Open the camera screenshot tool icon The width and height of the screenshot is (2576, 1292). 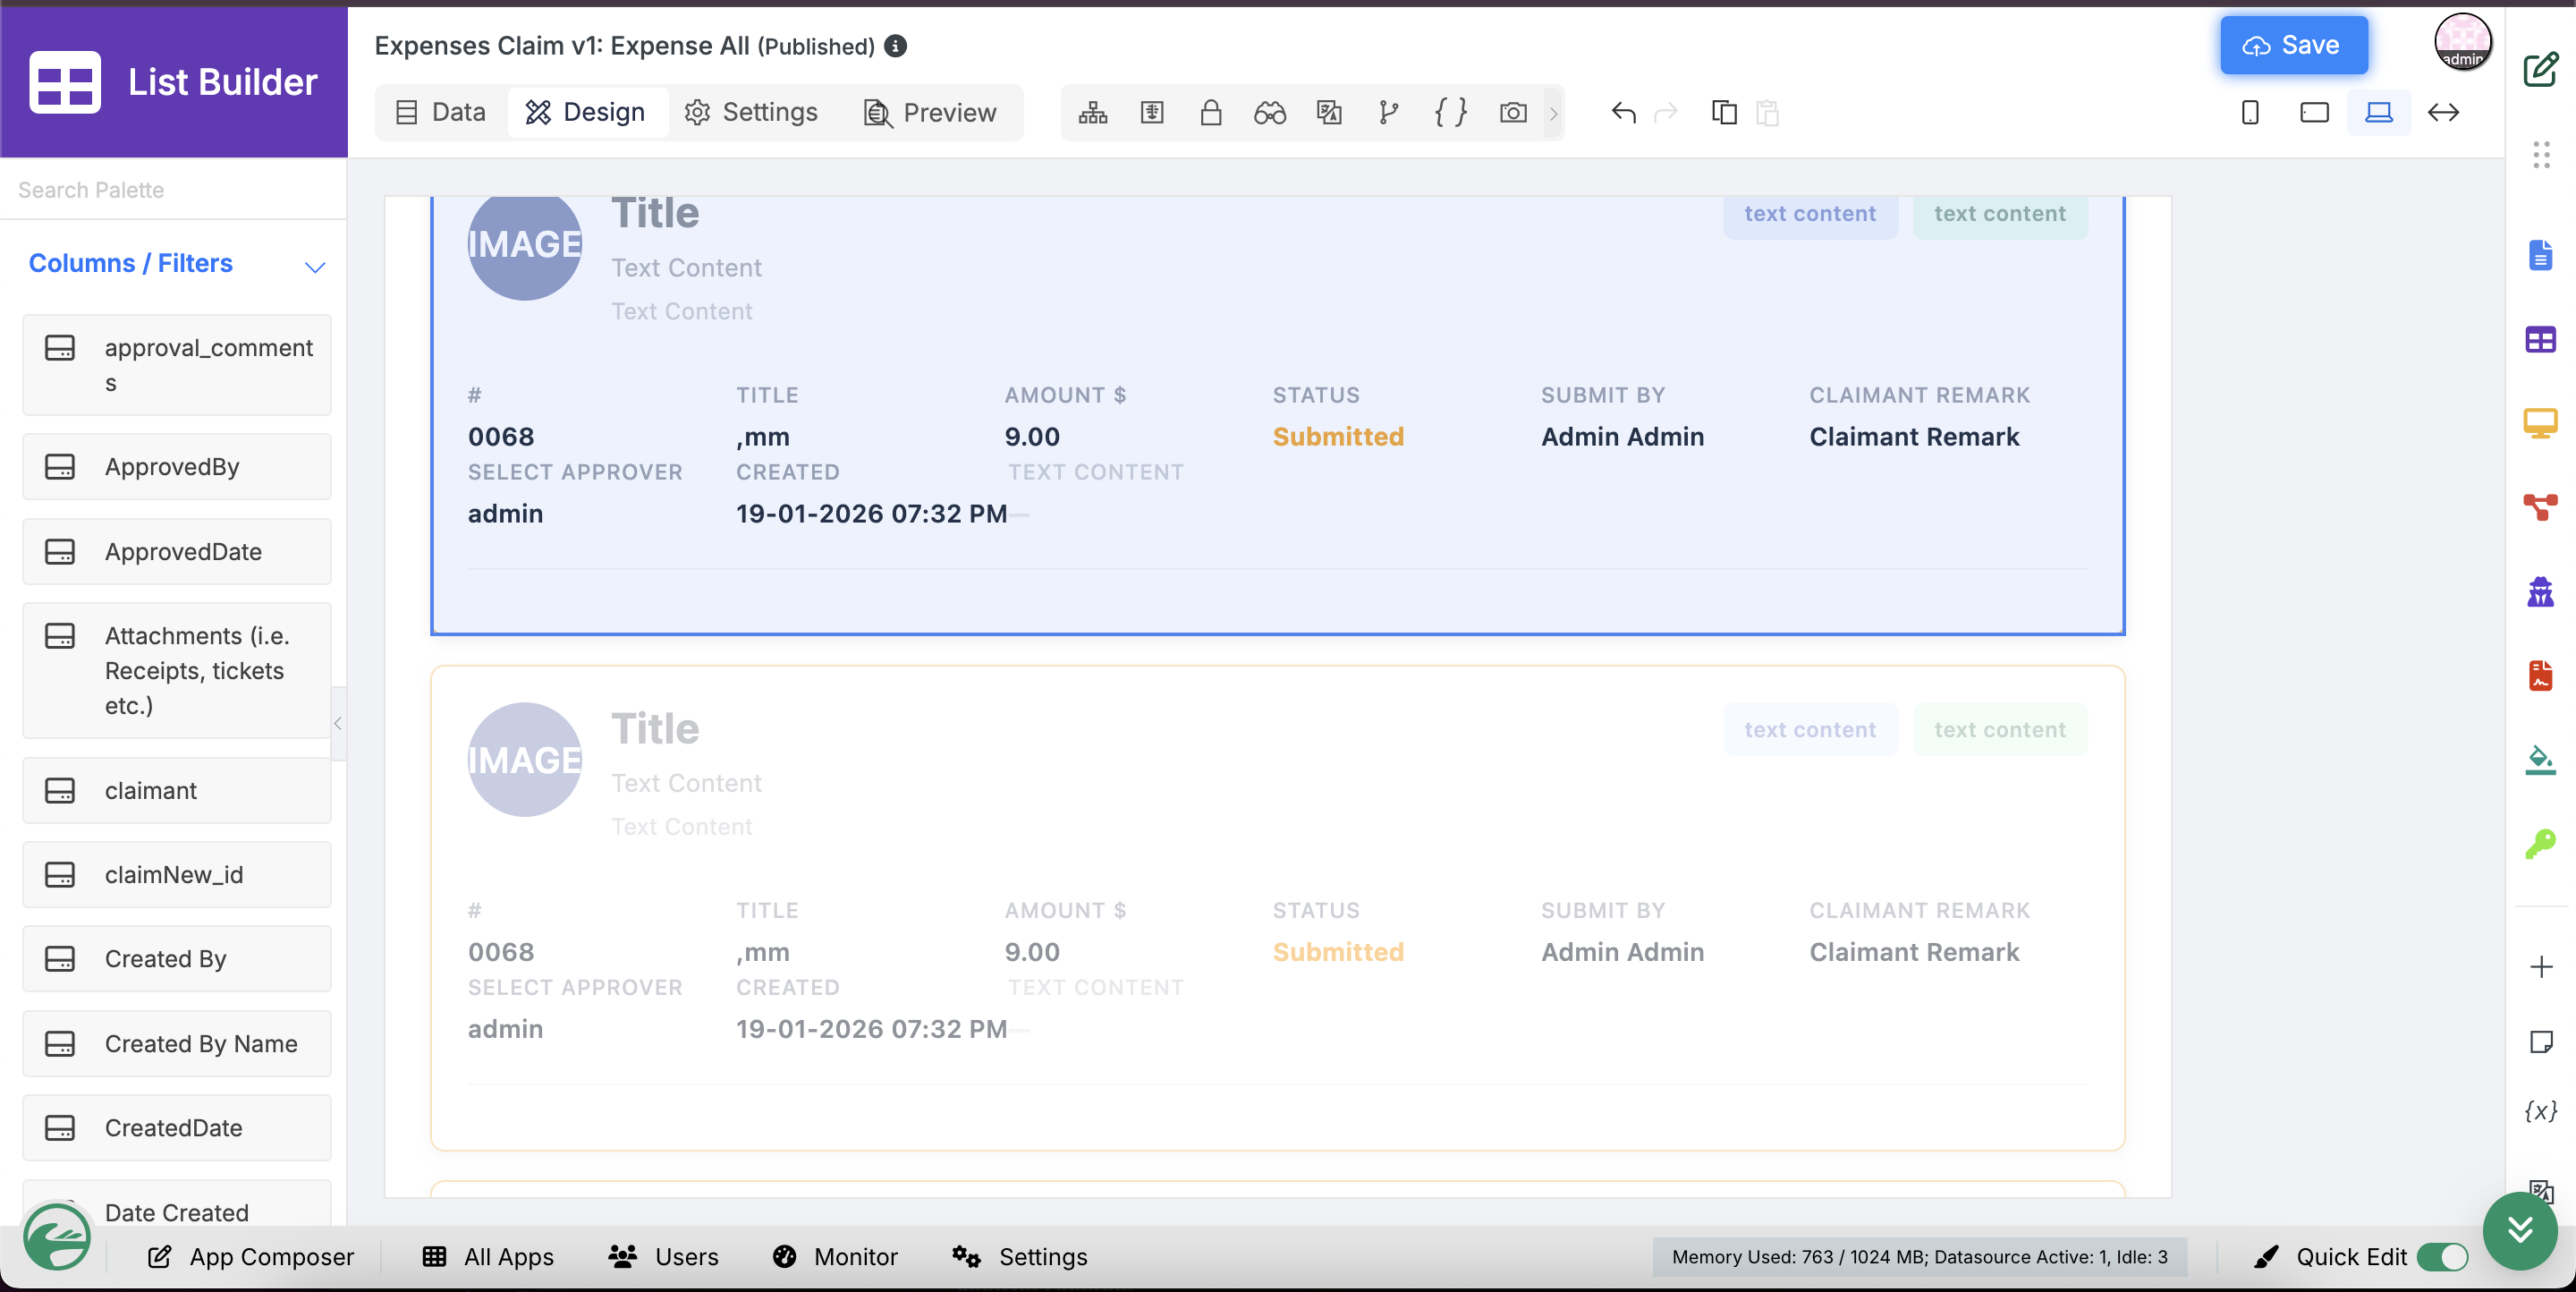[x=1512, y=112]
